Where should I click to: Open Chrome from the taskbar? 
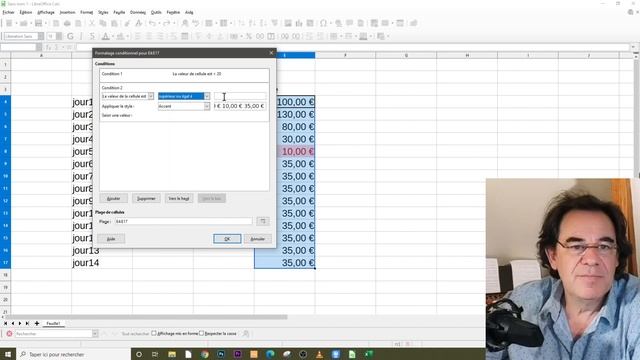(204, 354)
